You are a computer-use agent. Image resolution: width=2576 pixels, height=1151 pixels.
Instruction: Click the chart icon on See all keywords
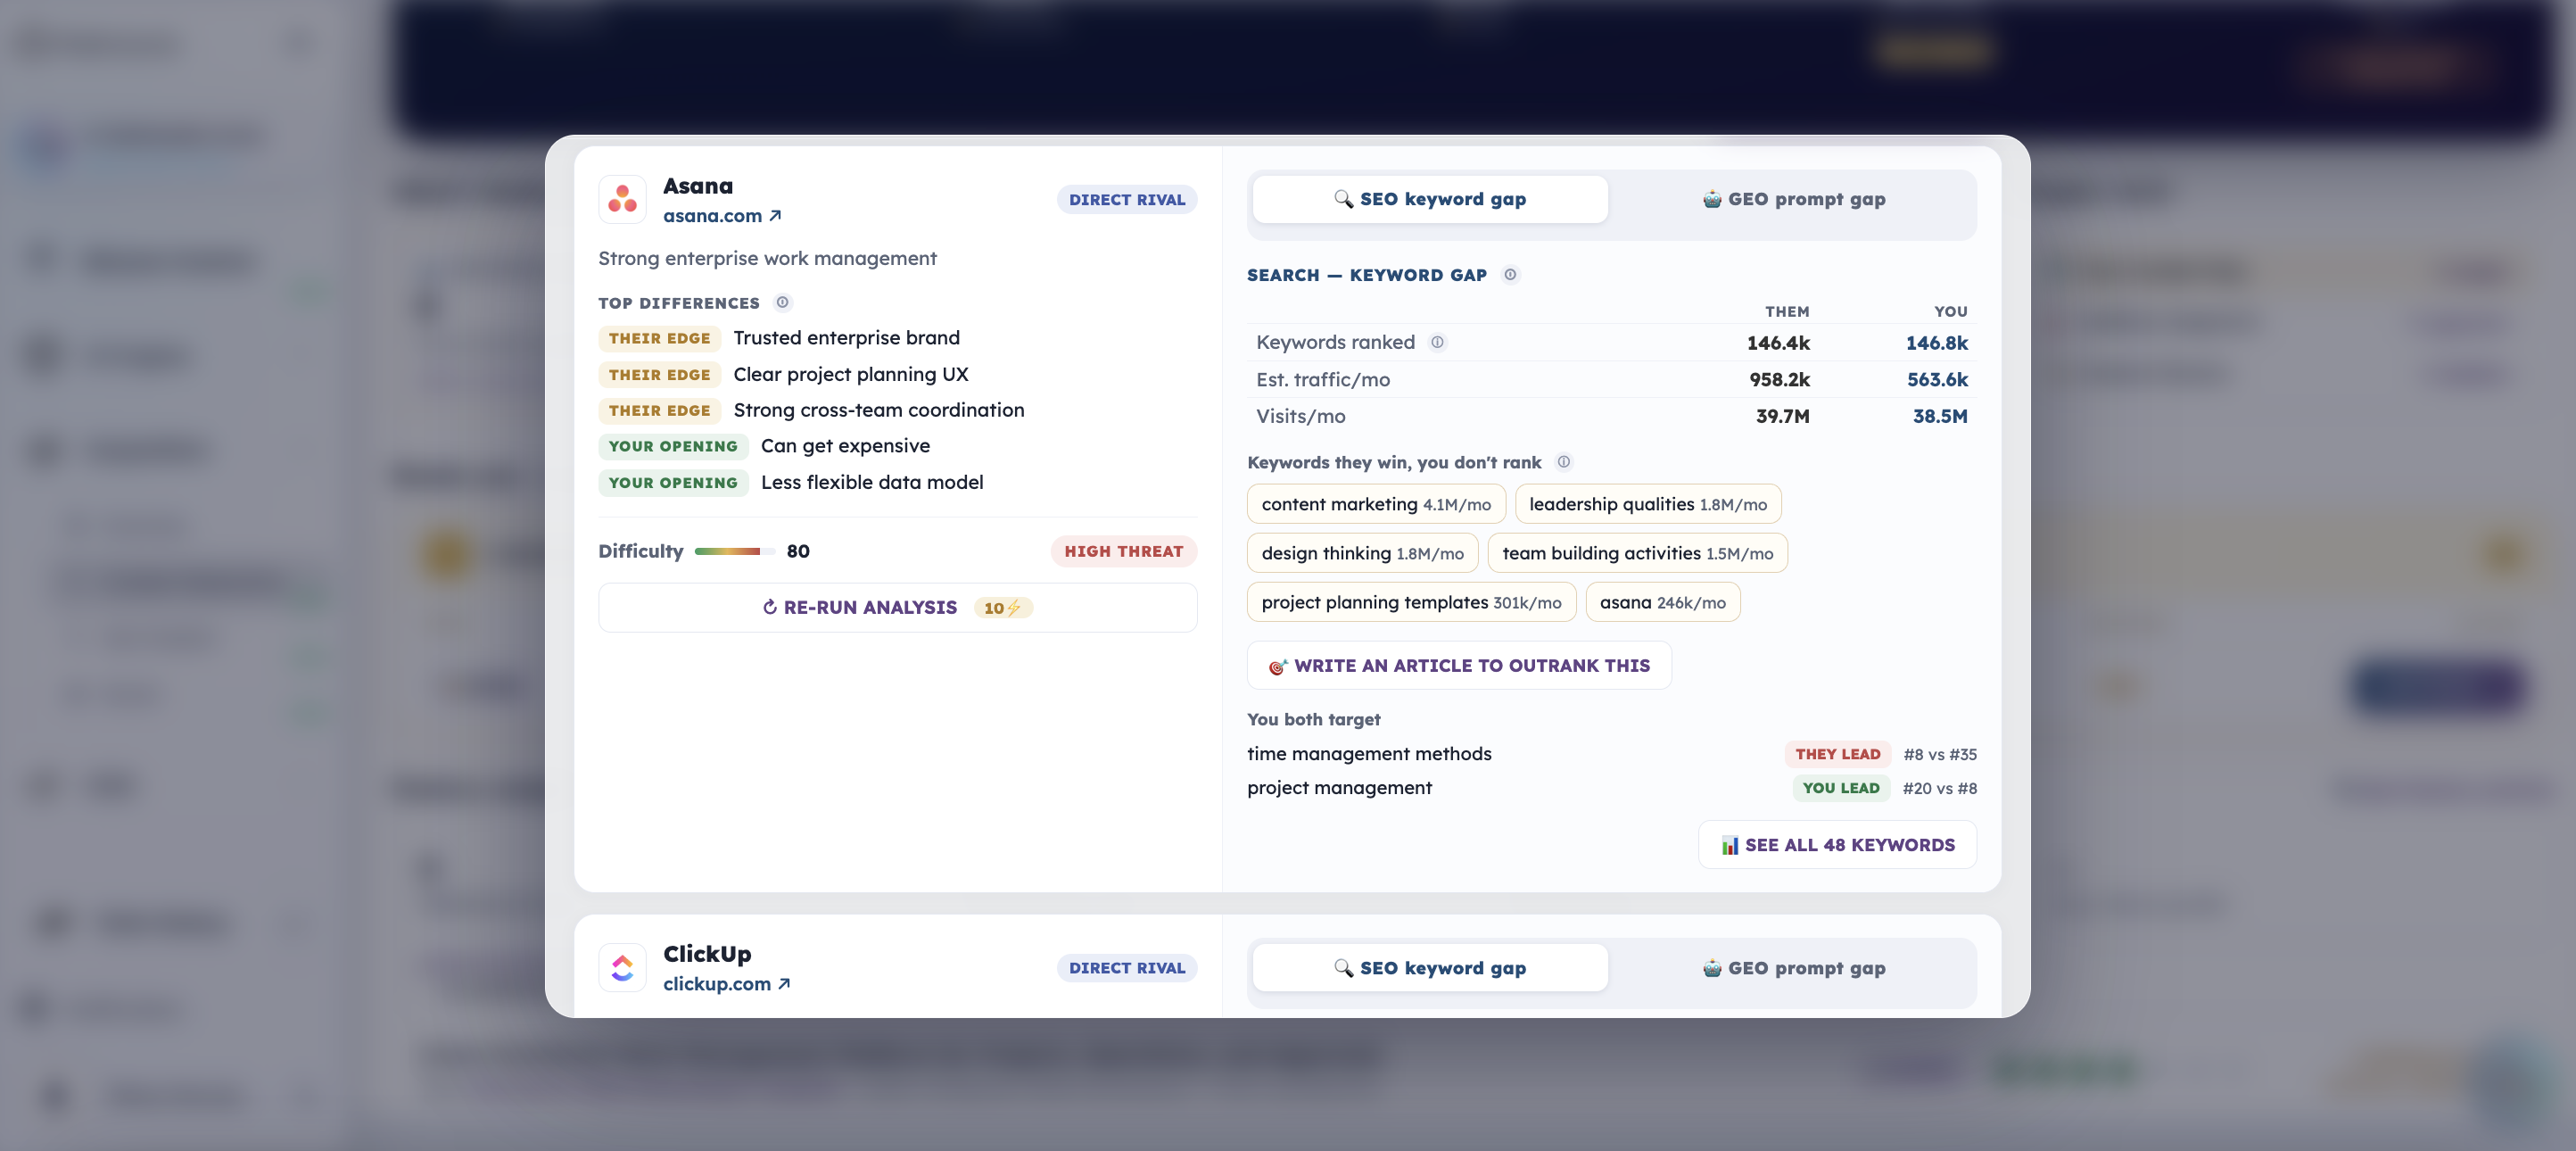coord(1729,845)
